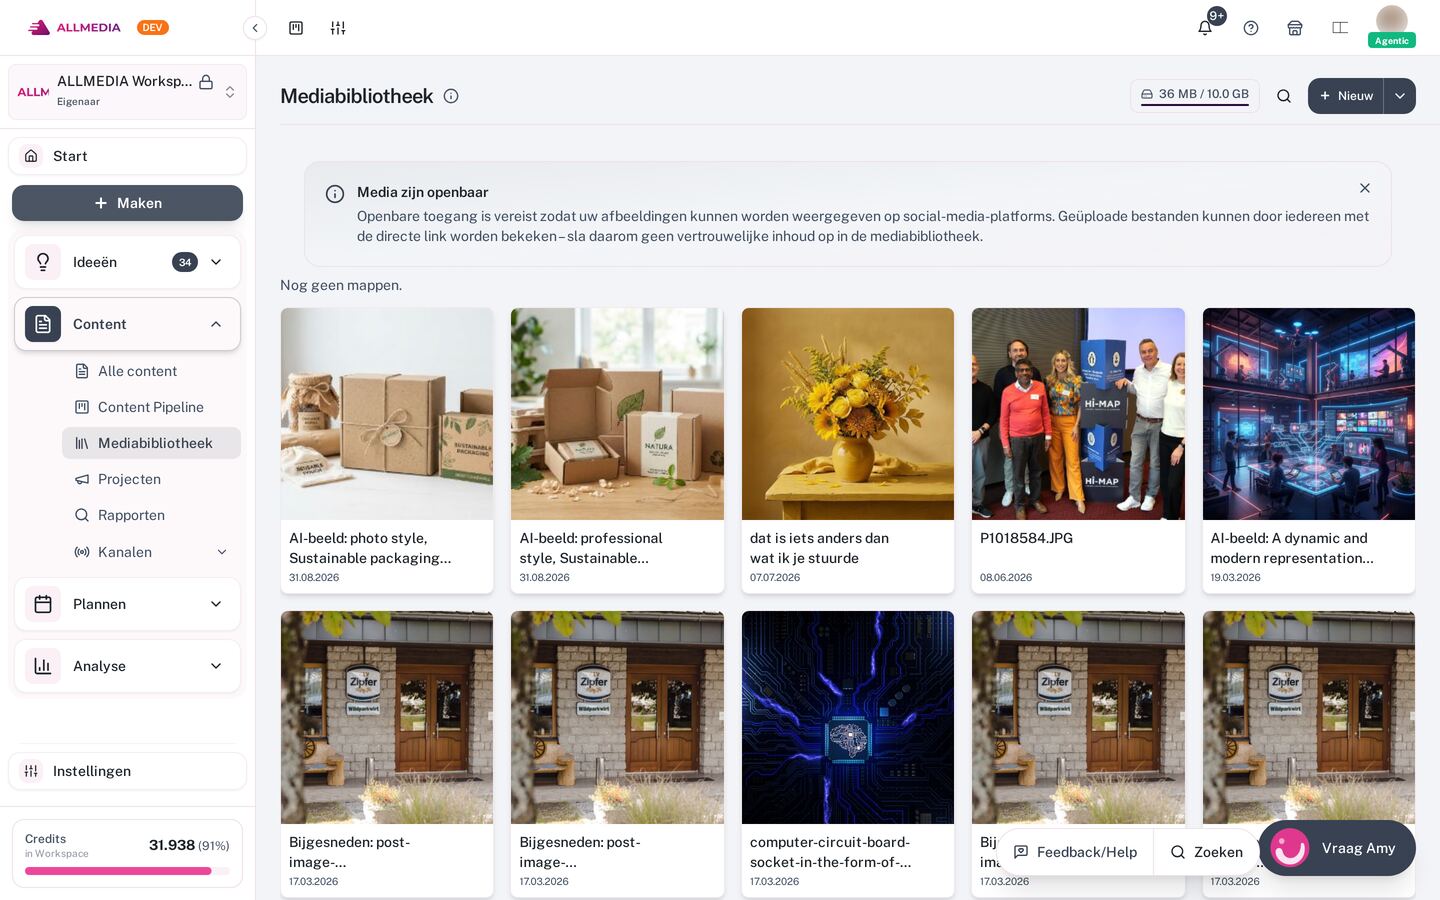Click the DEV badge next to logo

(x=153, y=28)
